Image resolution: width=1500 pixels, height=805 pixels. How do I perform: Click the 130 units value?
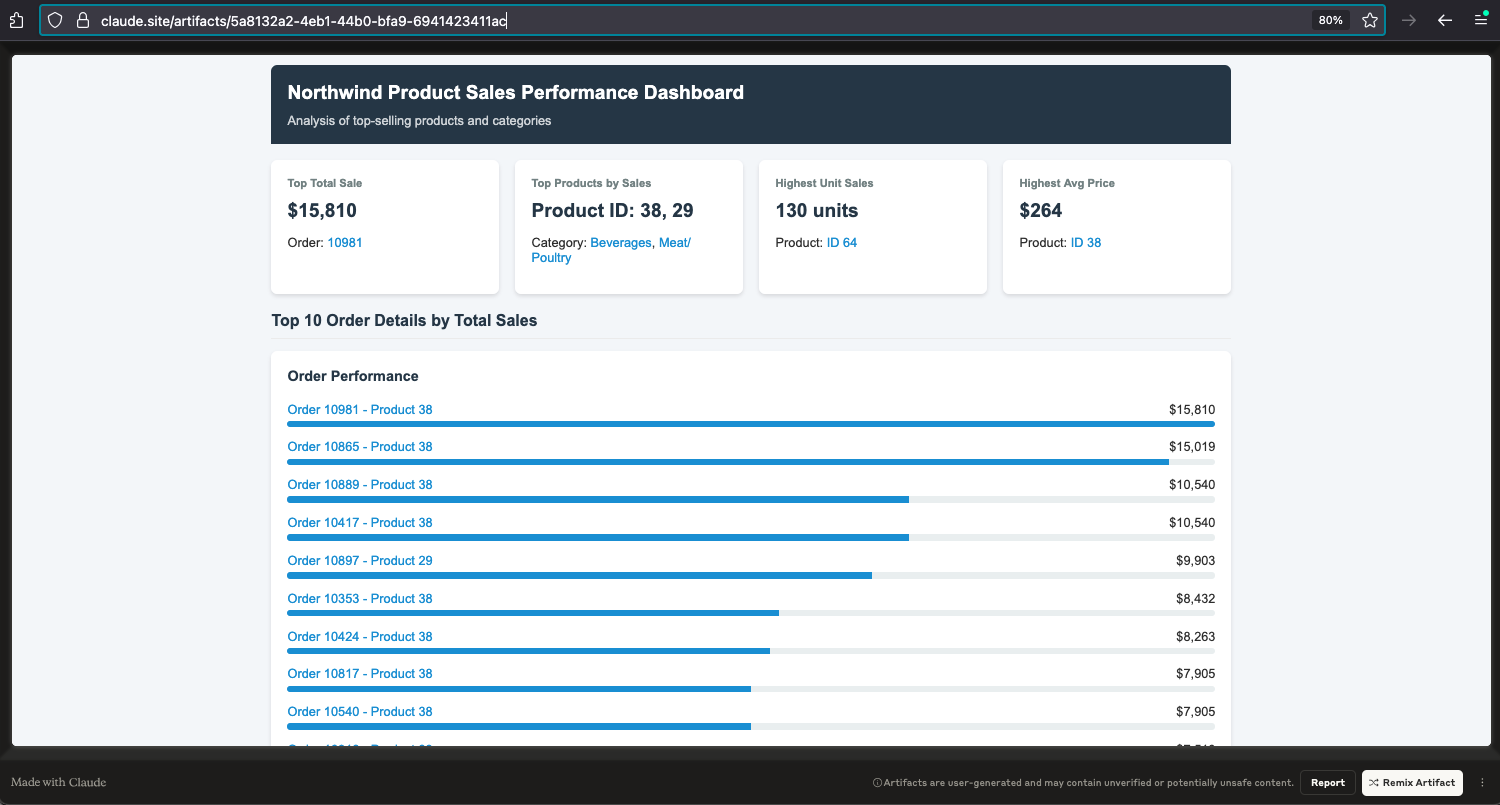[817, 211]
